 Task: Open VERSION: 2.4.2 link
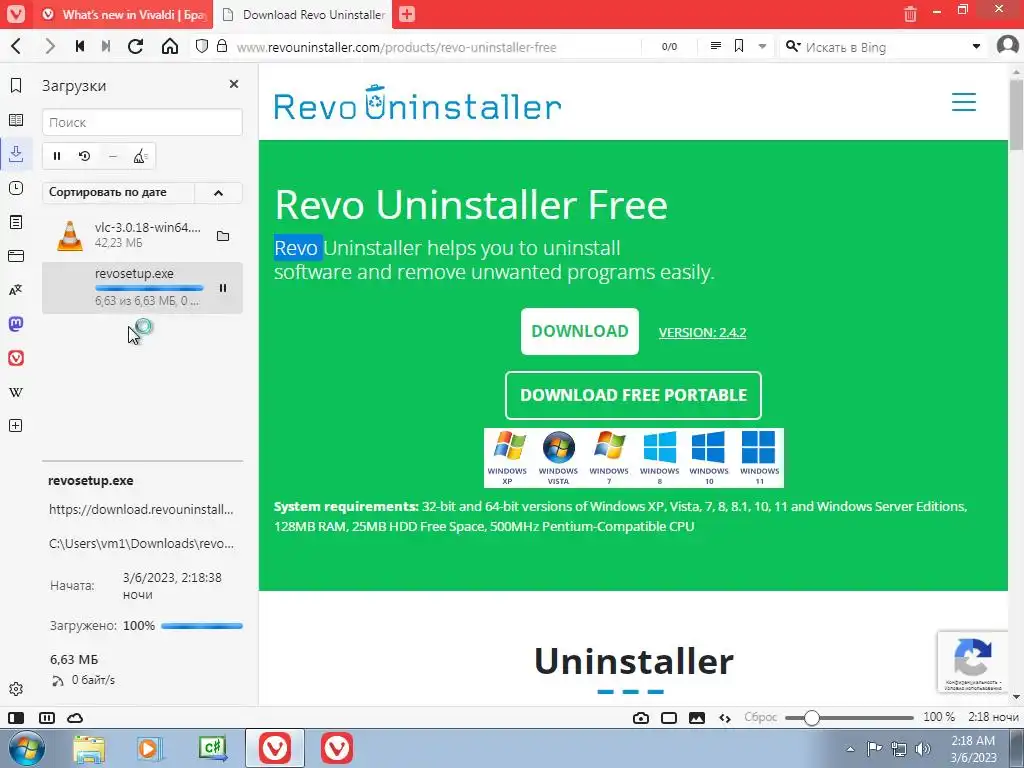[x=702, y=332]
